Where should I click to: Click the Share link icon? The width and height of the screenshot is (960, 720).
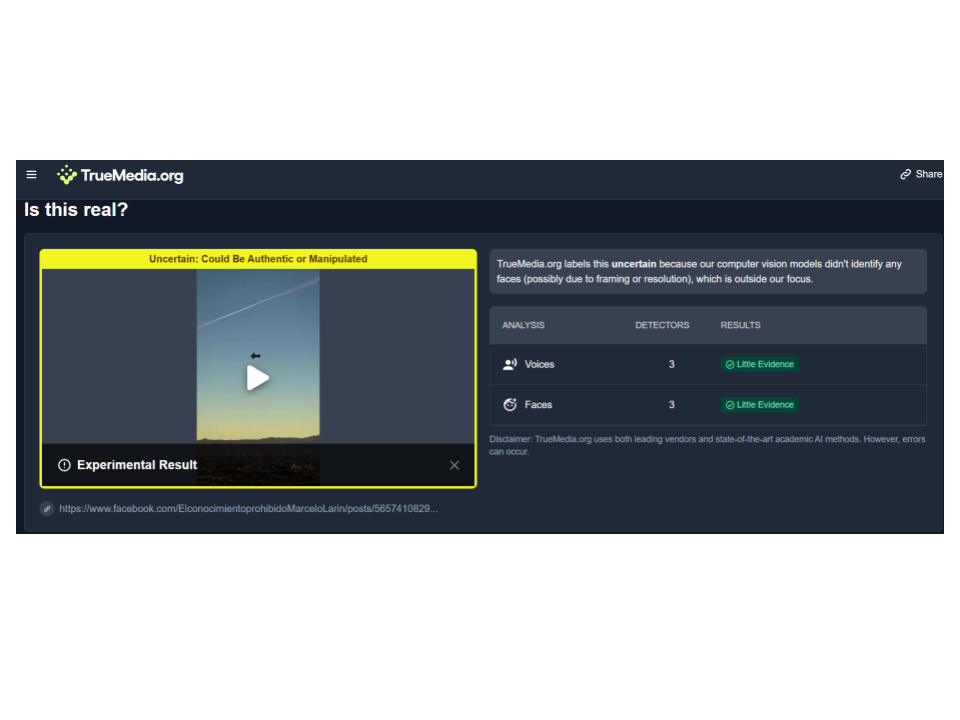[905, 174]
